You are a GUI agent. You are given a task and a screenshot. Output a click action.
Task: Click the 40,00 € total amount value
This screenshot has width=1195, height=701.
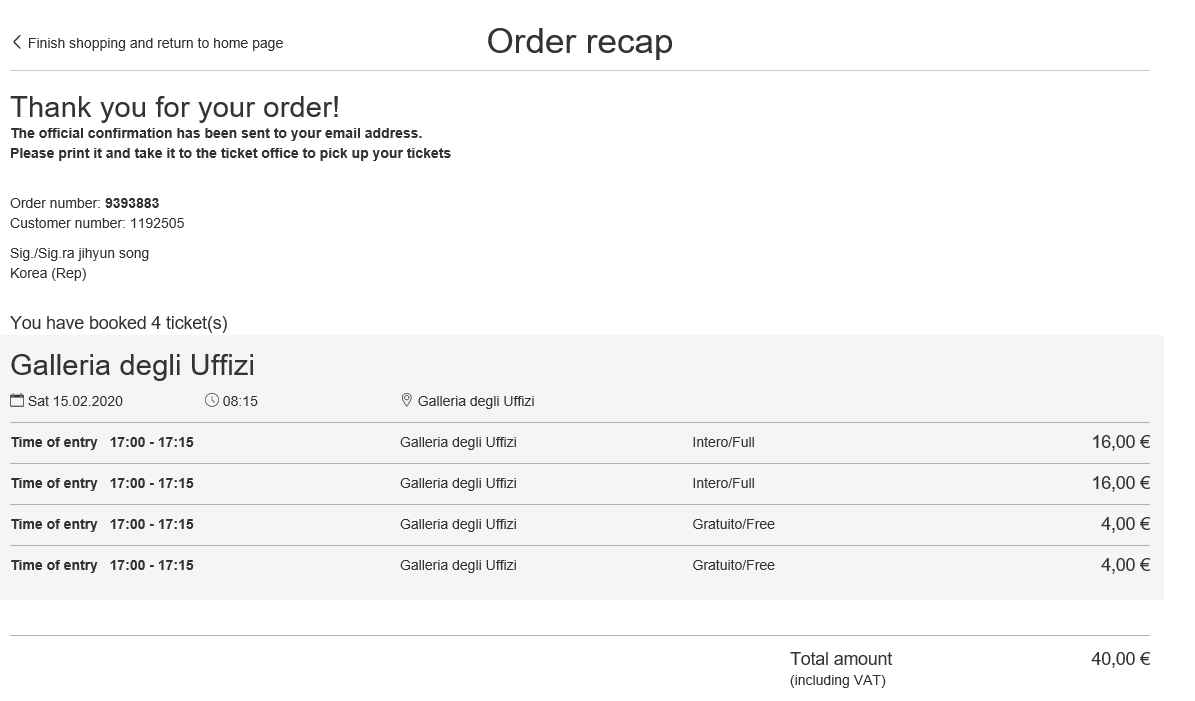[x=1120, y=659]
